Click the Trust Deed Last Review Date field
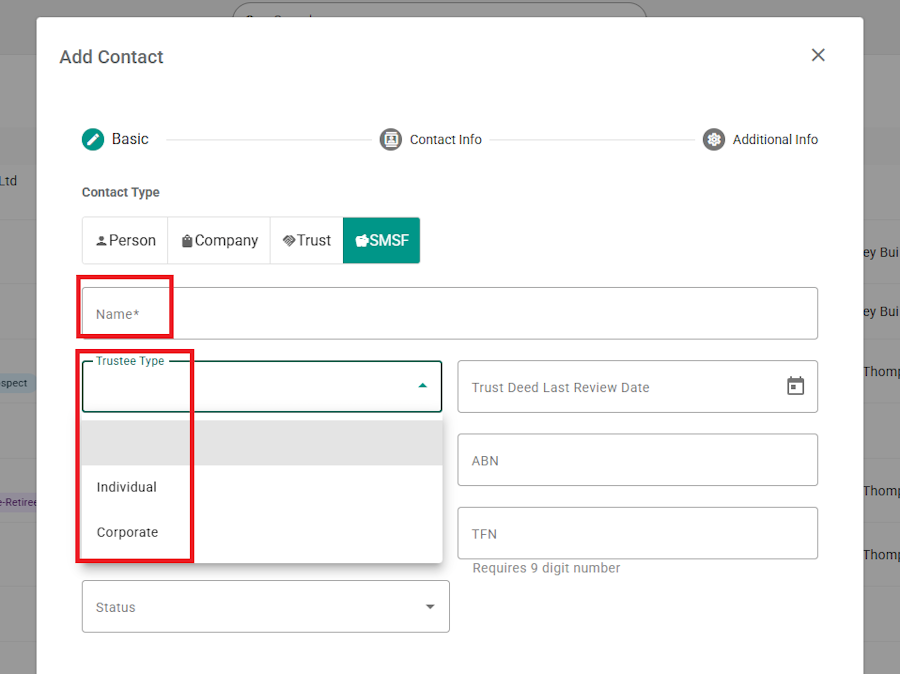This screenshot has width=900, height=674. [x=637, y=386]
